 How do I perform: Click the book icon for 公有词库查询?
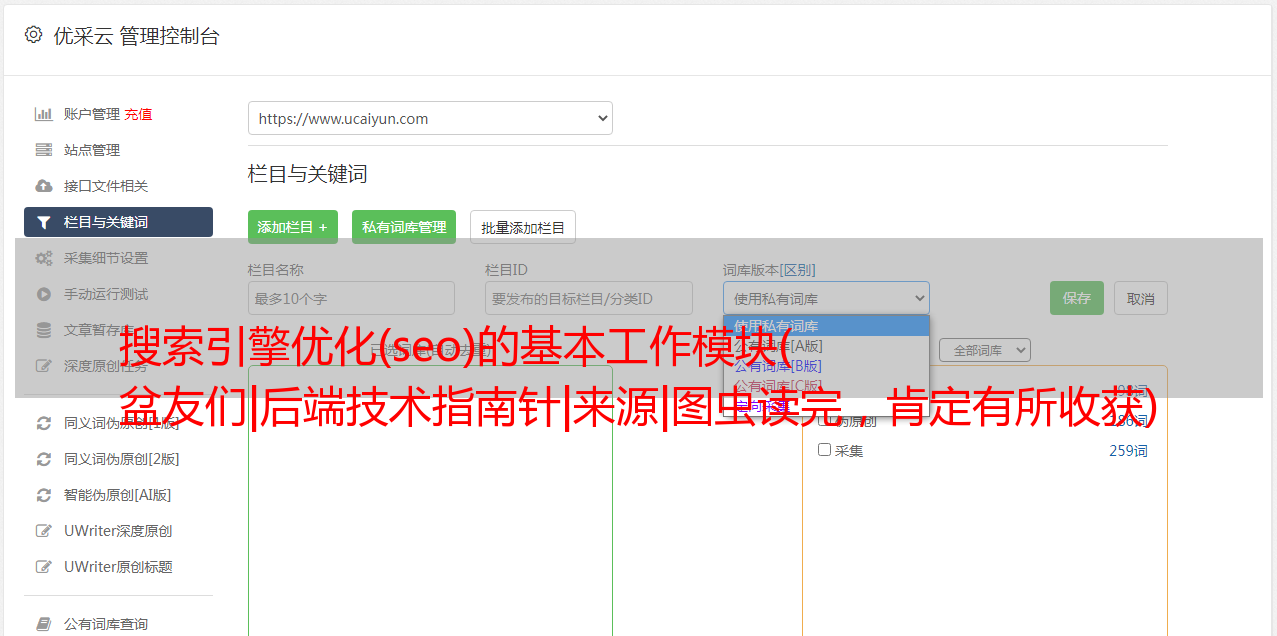point(43,624)
